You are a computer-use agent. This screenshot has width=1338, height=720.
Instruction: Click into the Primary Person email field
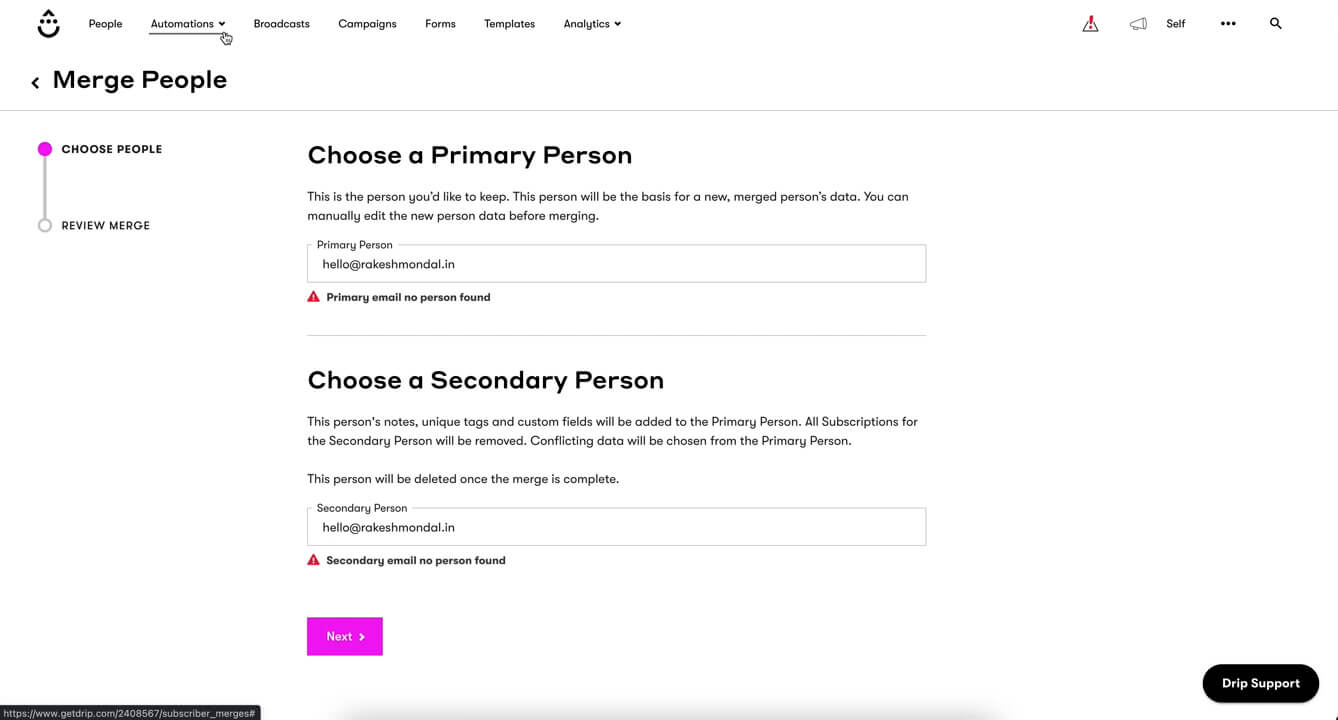point(616,265)
